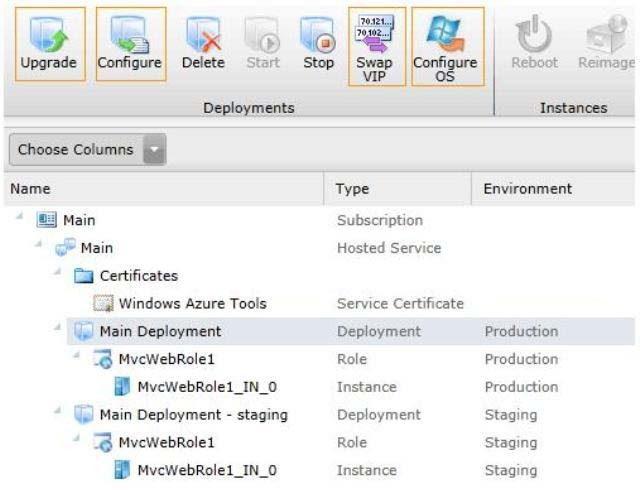Click the Windows Azure Tools certificate icon
The image size is (640, 490).
(103, 303)
